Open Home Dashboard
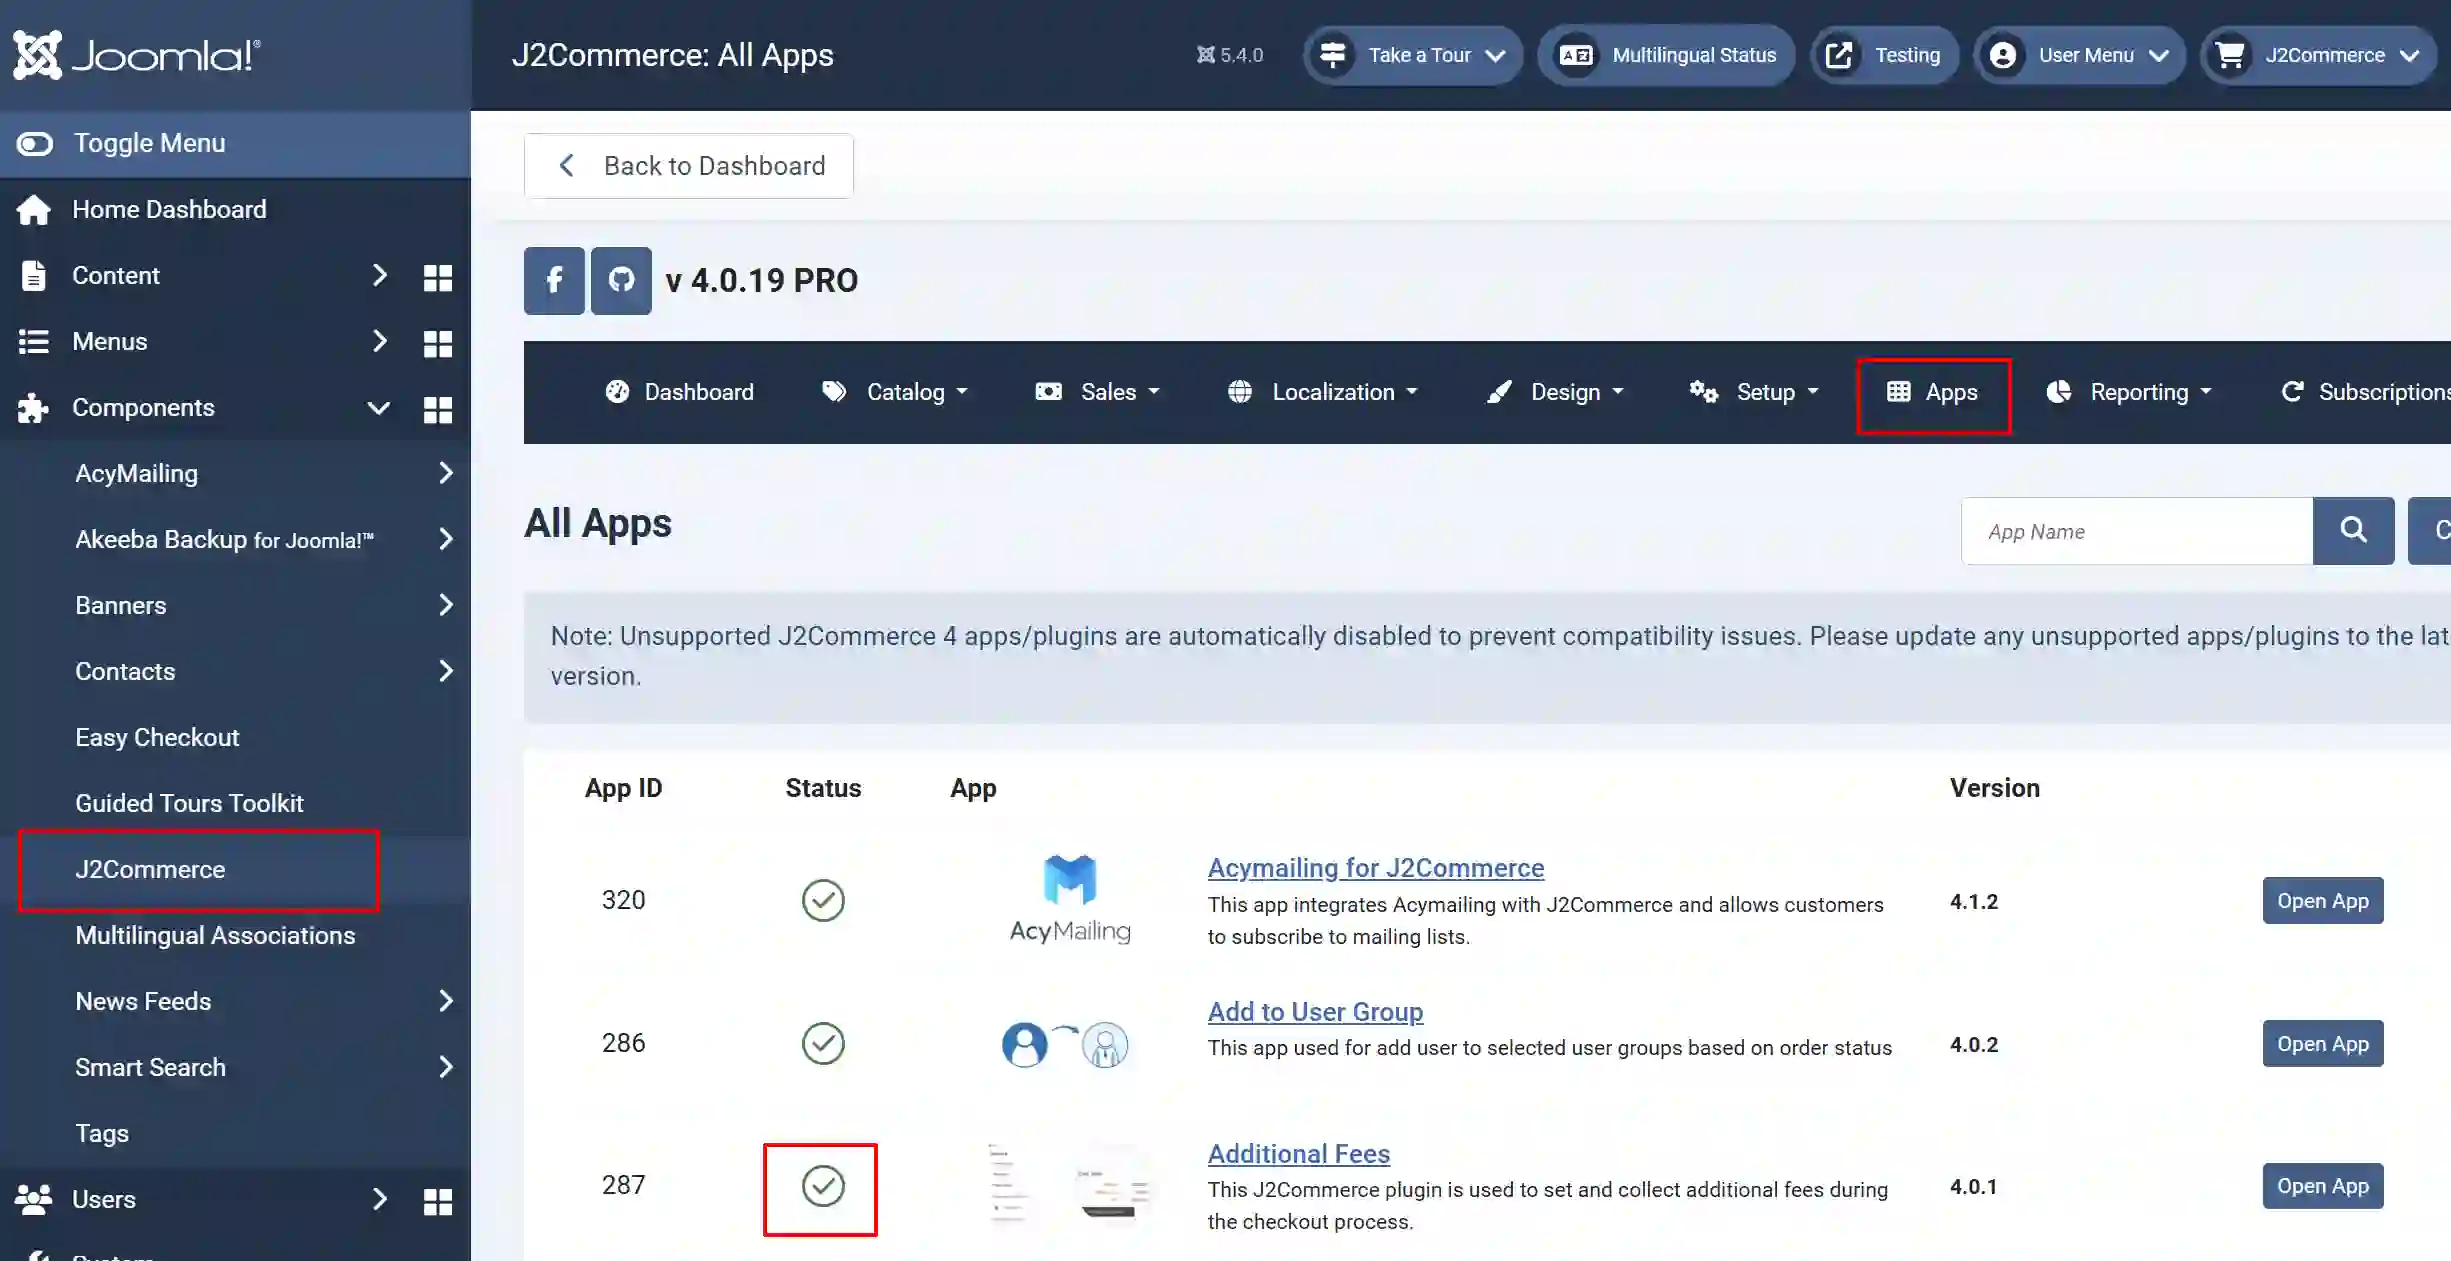Image resolution: width=2451 pixels, height=1261 pixels. pyautogui.click(x=169, y=209)
